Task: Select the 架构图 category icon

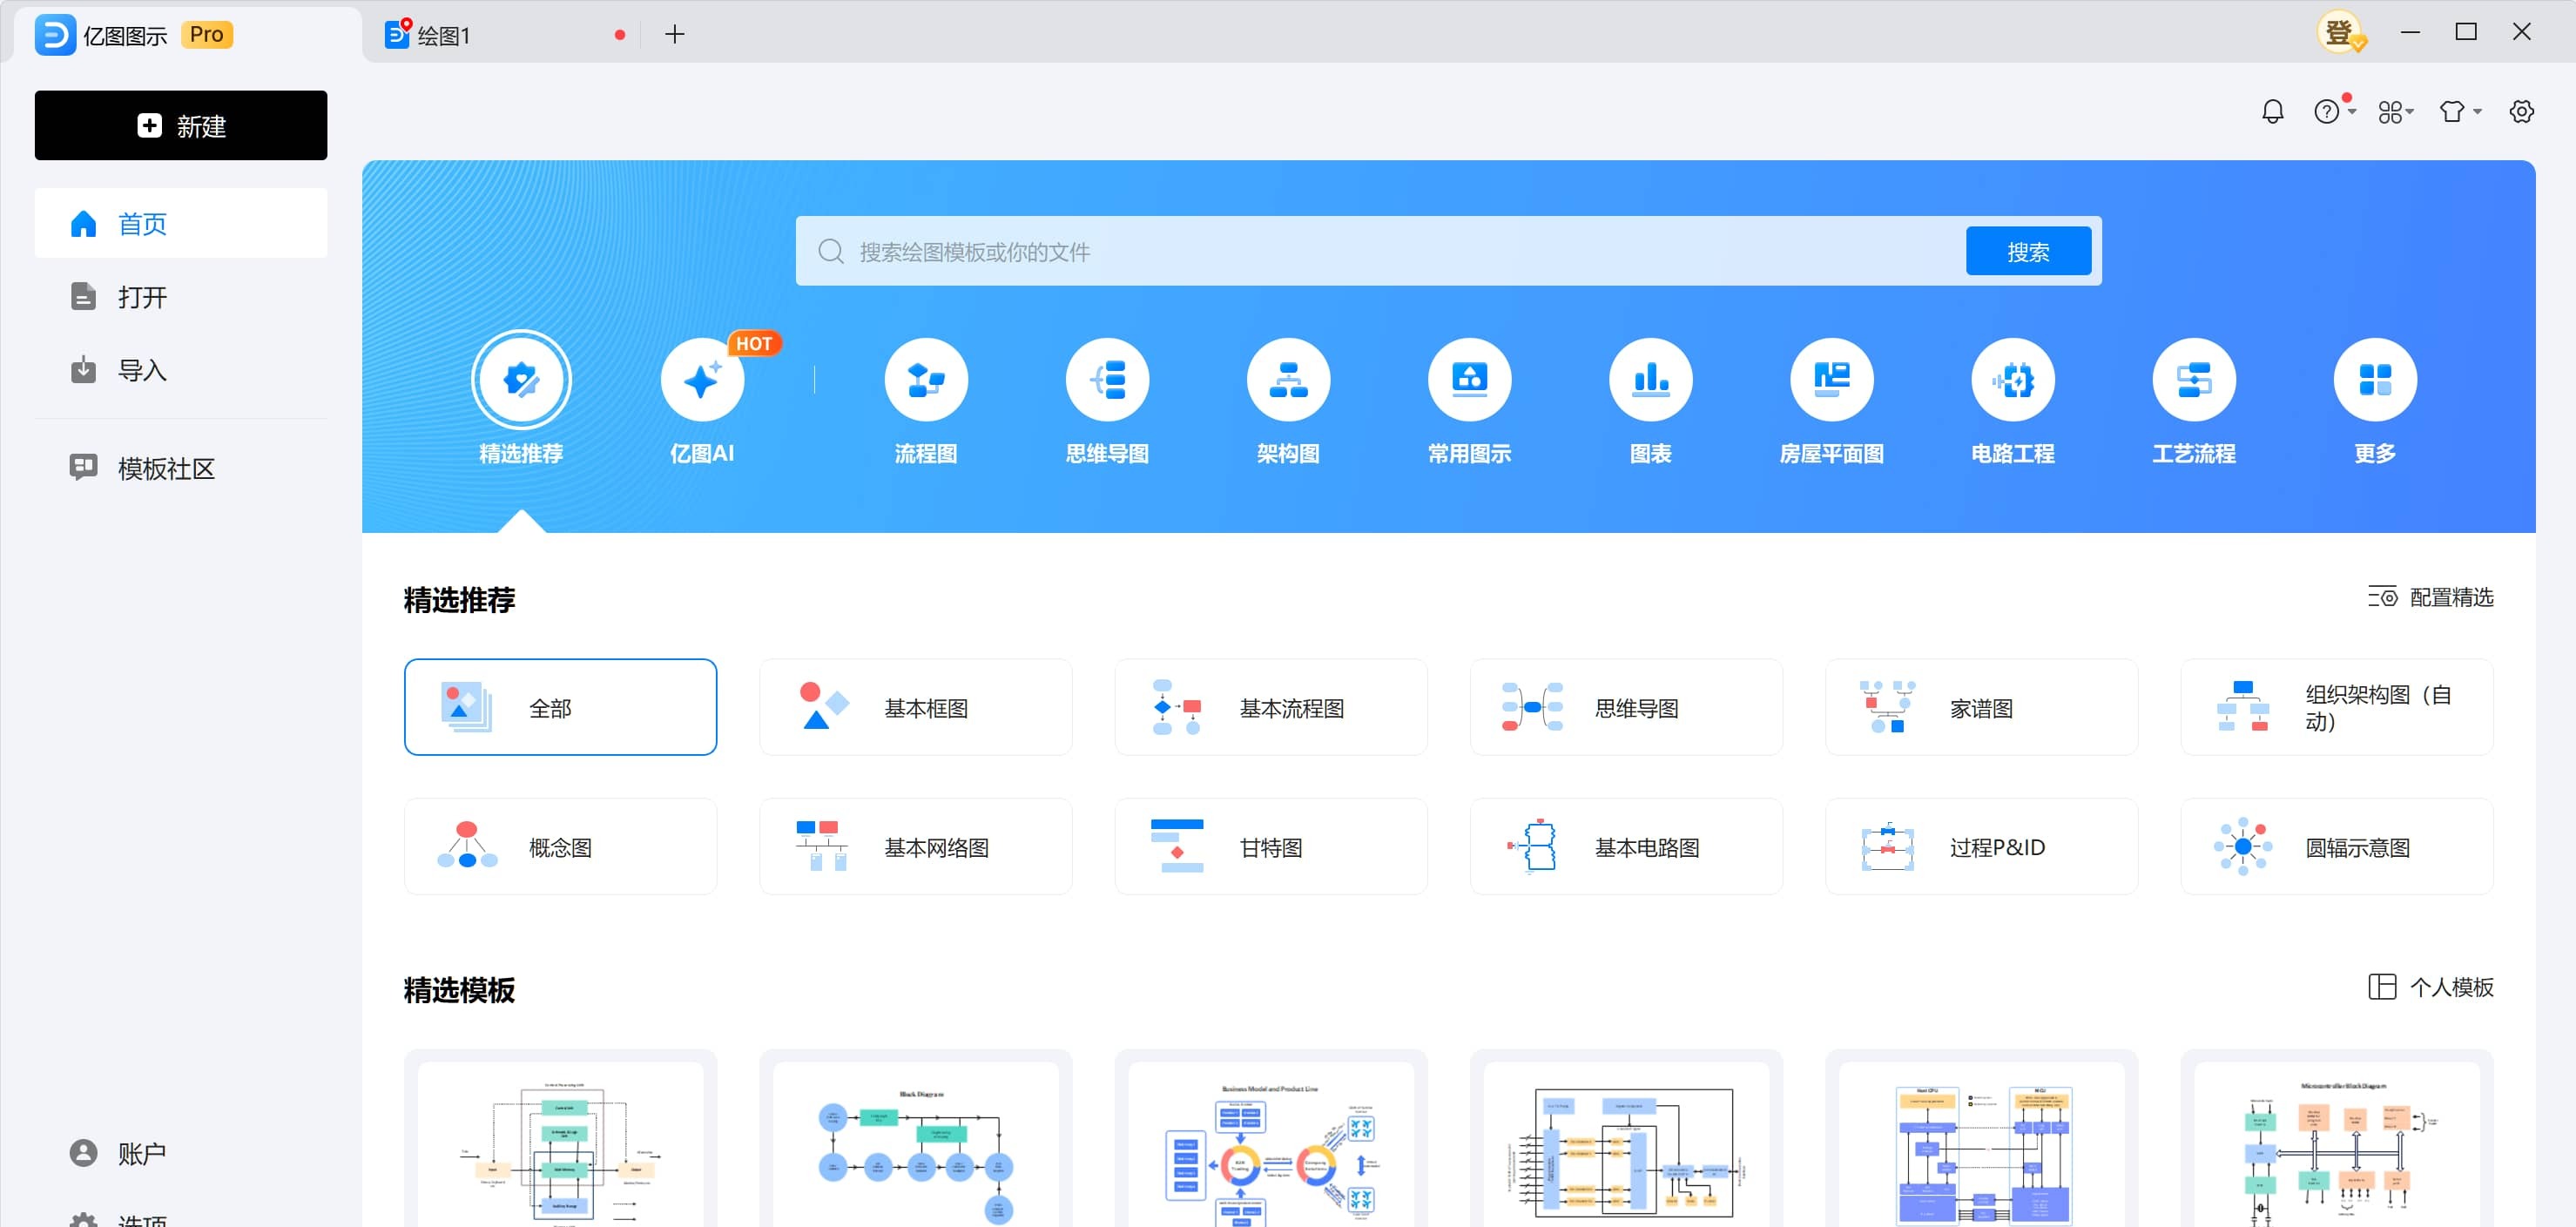Action: coord(1288,380)
